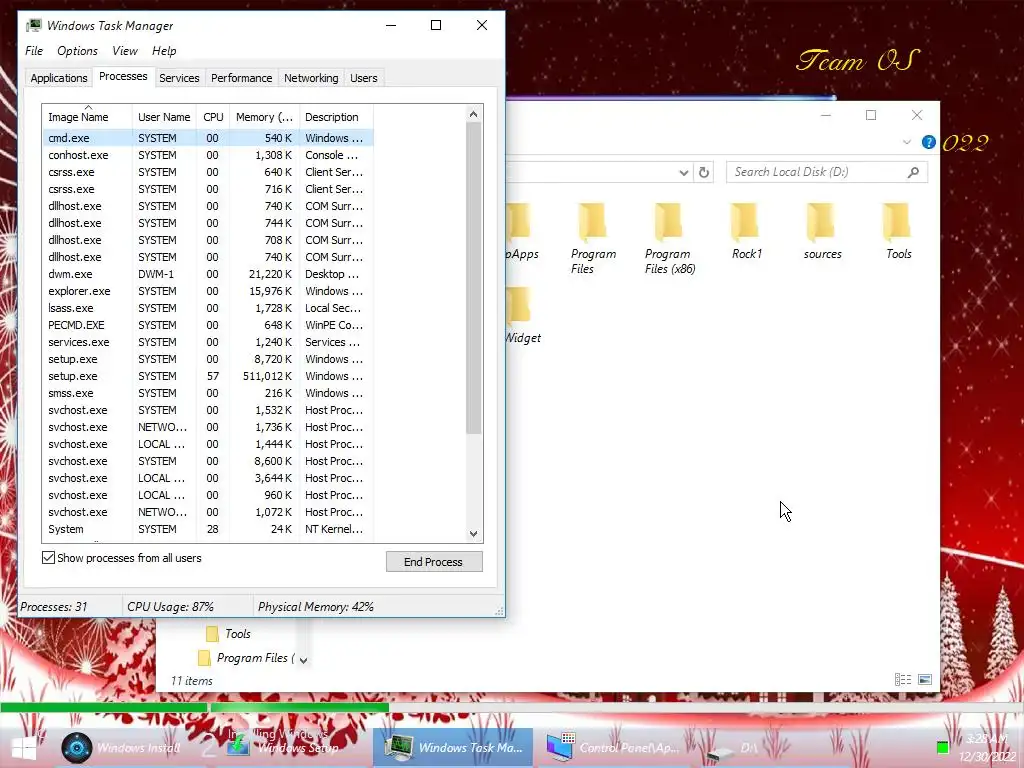Click the process list scroll up arrow
This screenshot has width=1024, height=768.
tap(473, 114)
